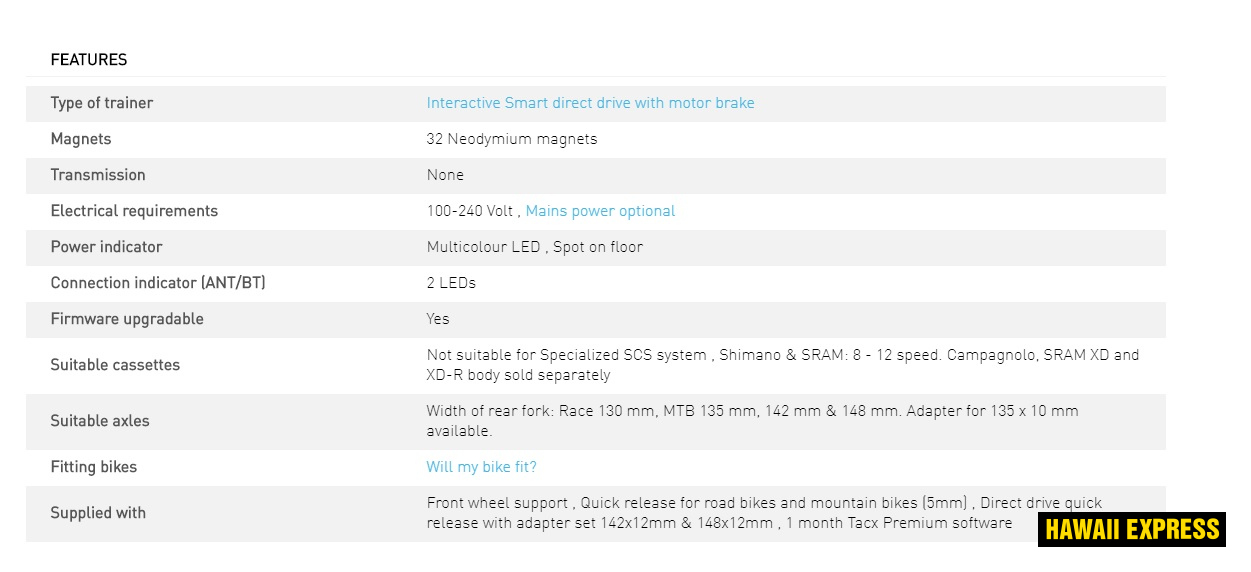1251x572 pixels.
Task: Click the Connection indicator (ANT/BT) label
Action: tap(158, 283)
